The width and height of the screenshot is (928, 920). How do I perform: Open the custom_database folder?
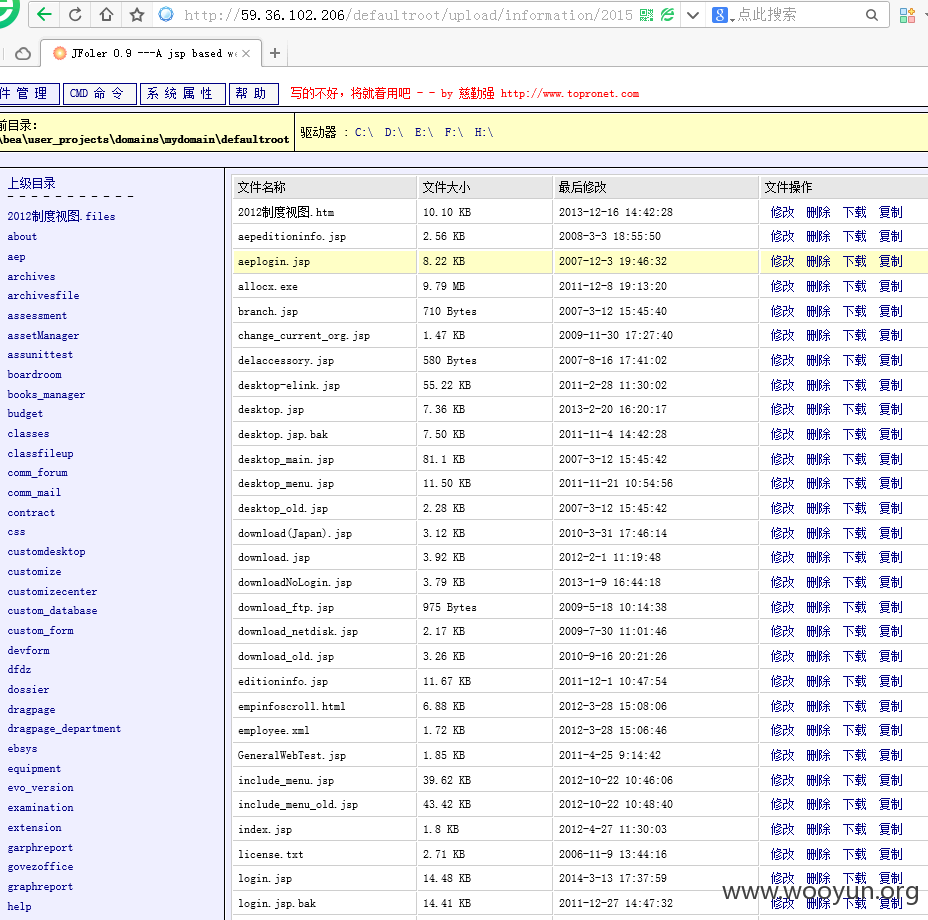pyautogui.click(x=52, y=610)
